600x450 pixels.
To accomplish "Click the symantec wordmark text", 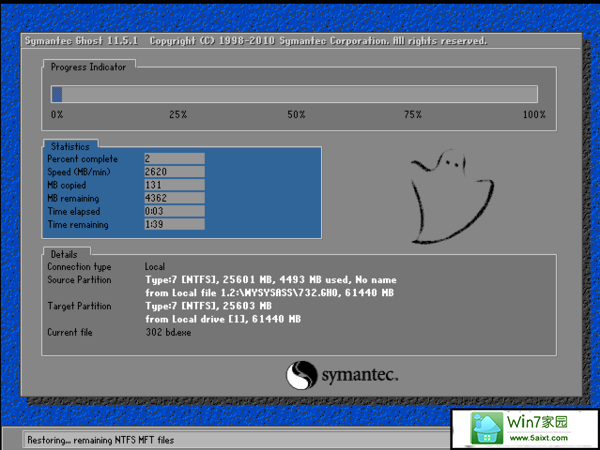I will 360,375.
